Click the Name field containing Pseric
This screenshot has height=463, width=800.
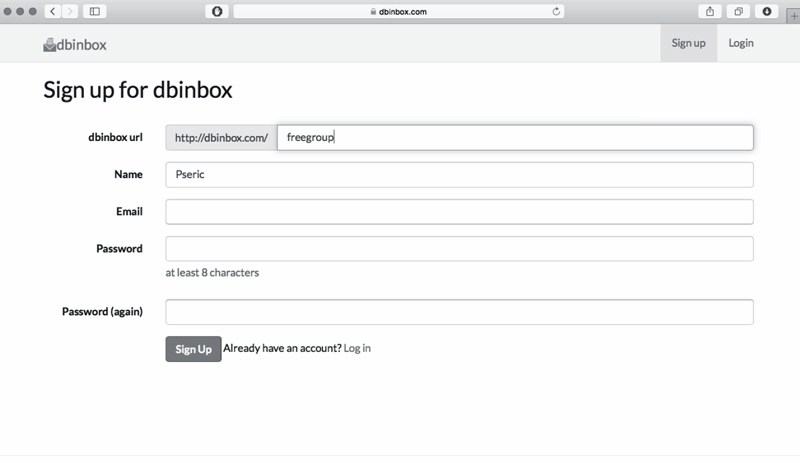tap(459, 175)
